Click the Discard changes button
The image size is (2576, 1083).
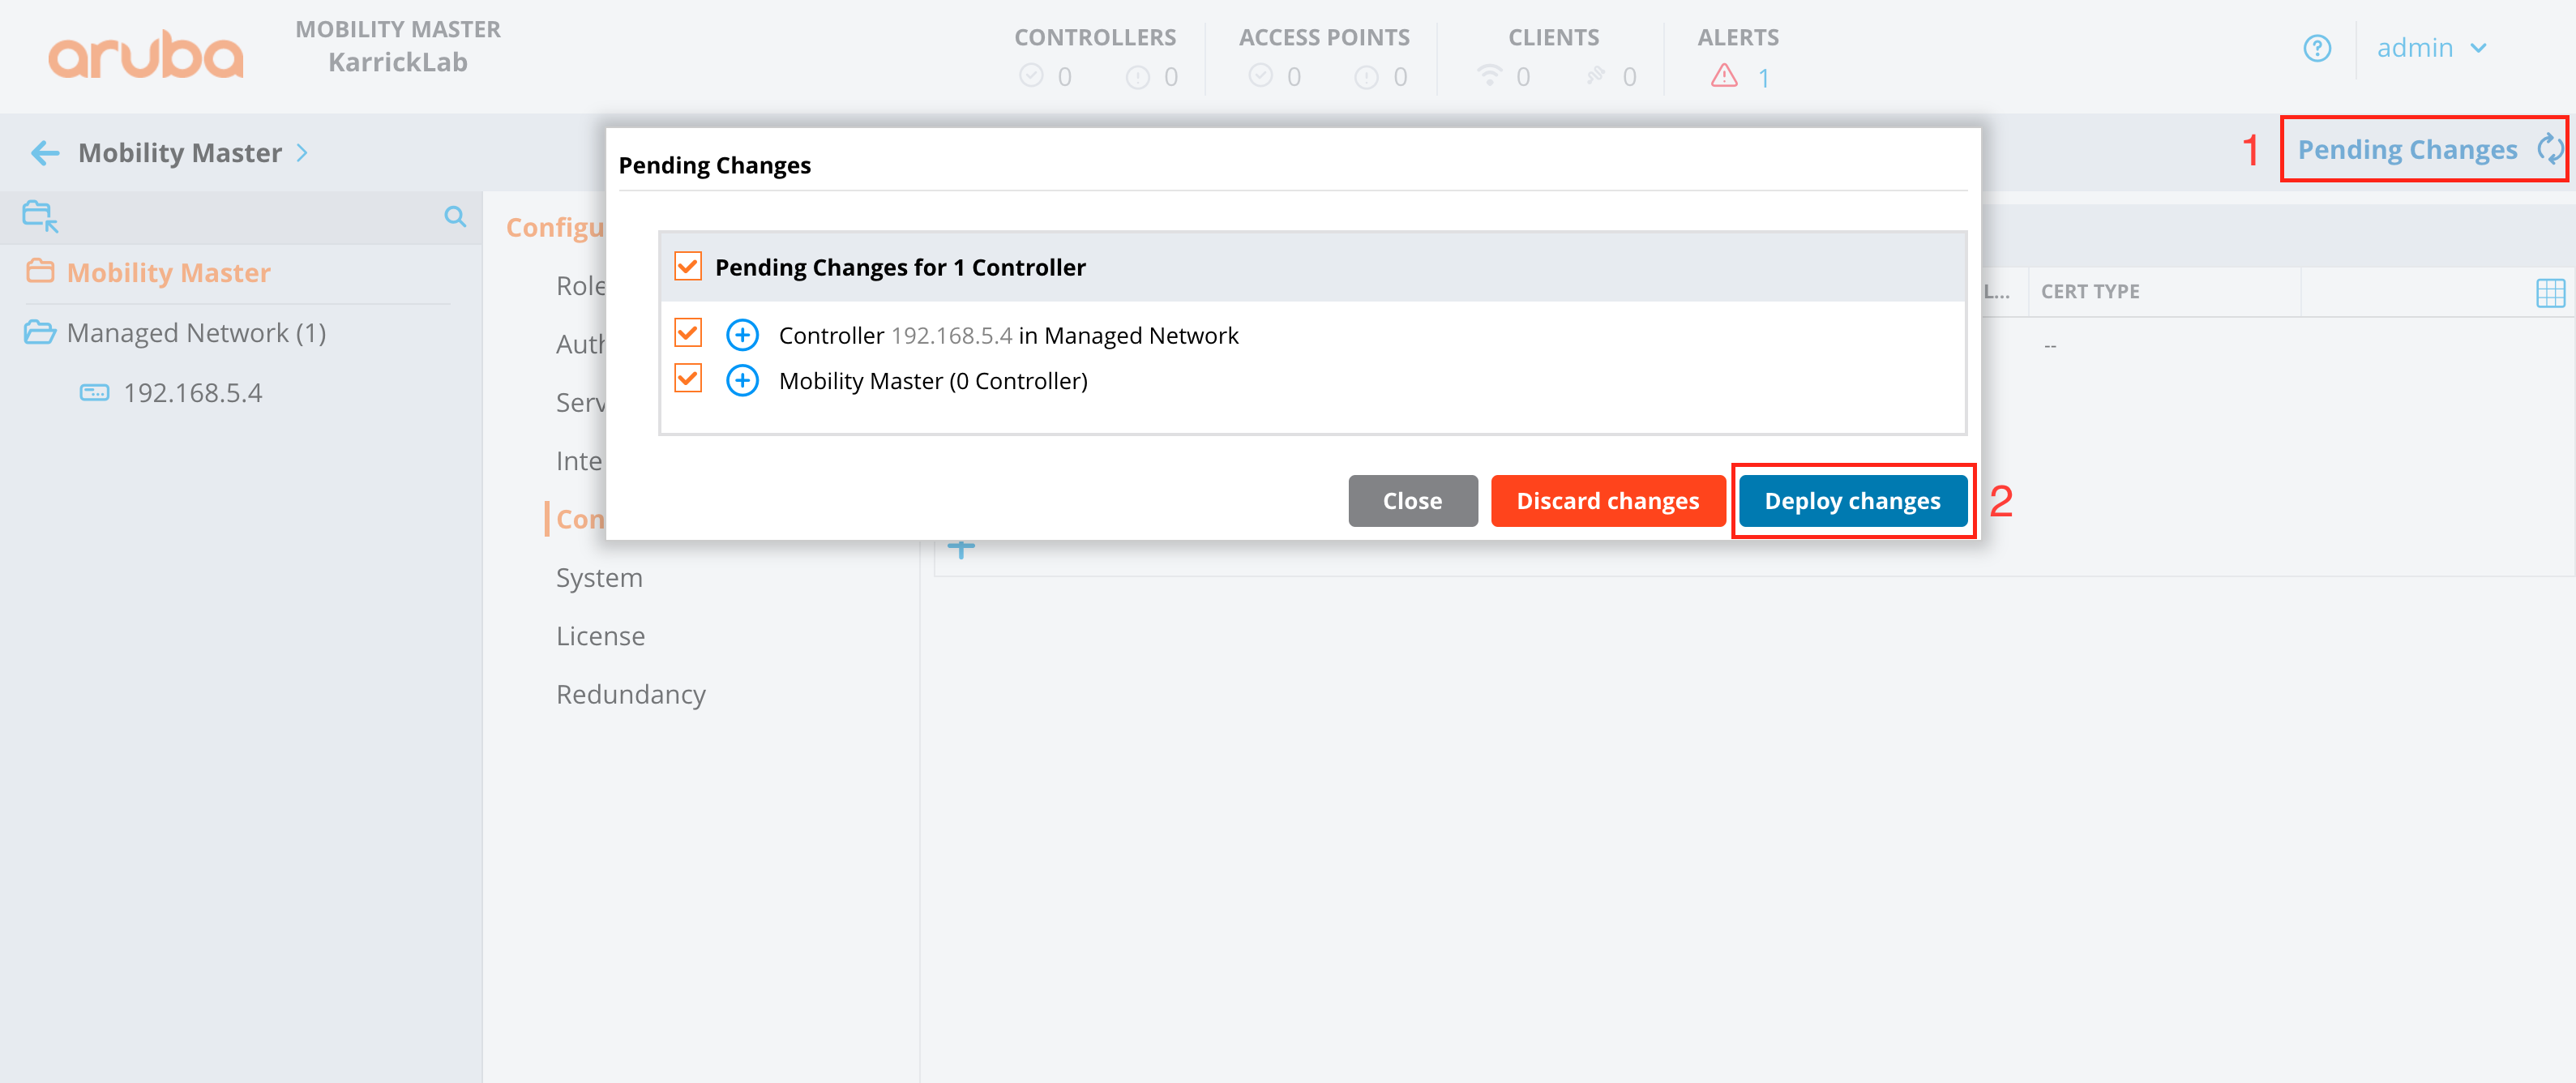click(x=1607, y=501)
